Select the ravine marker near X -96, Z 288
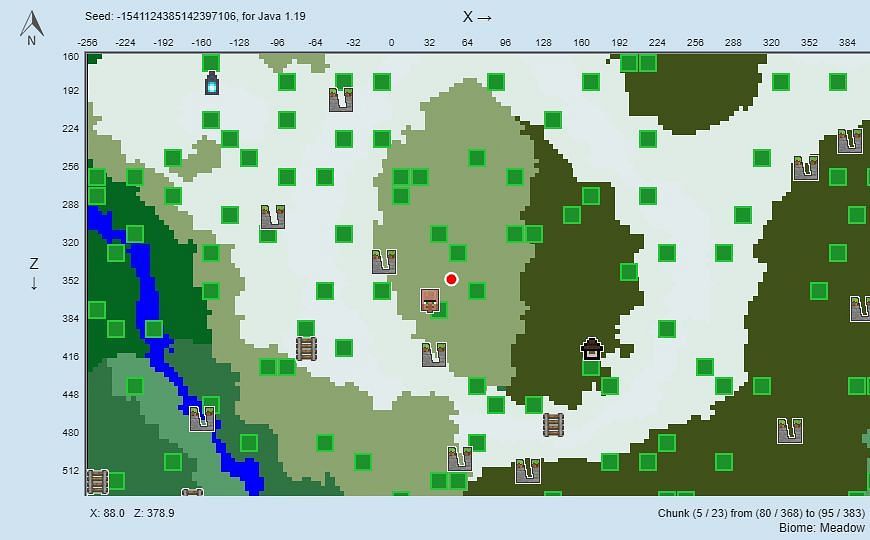Viewport: 870px width, 540px height. [x=273, y=217]
